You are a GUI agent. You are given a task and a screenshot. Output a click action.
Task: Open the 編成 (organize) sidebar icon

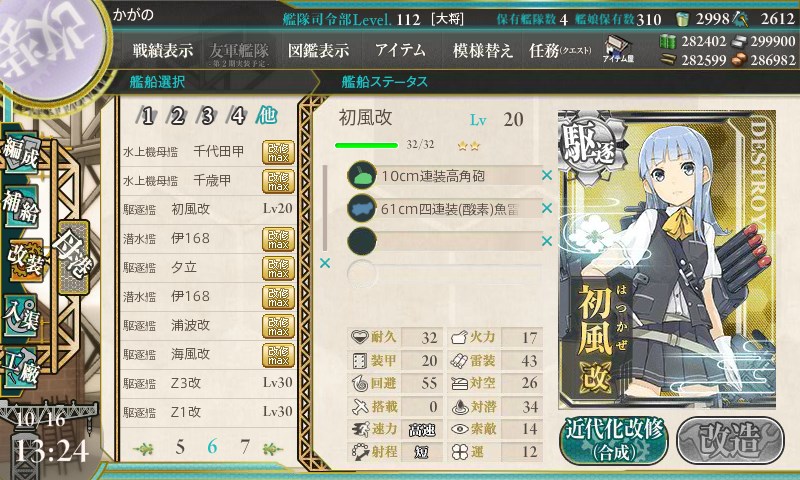(20, 152)
